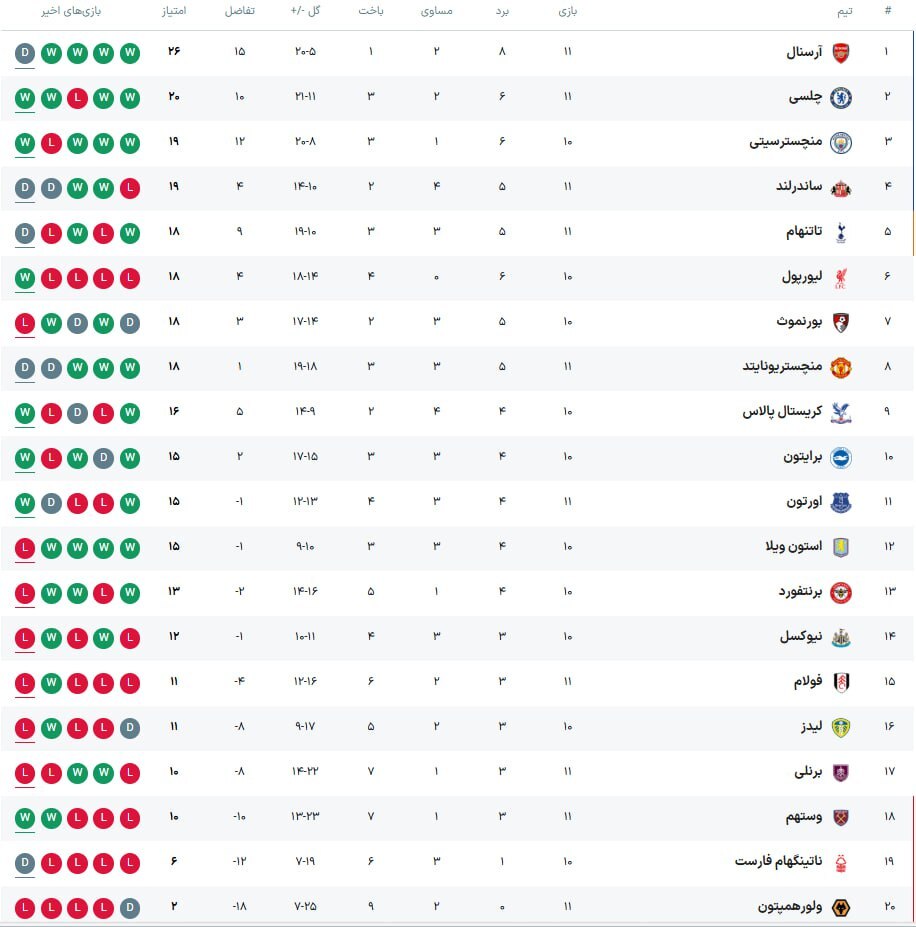Screen dimensions: 916x927
Task: Click Liverpool's only green W form badge
Action: point(25,278)
